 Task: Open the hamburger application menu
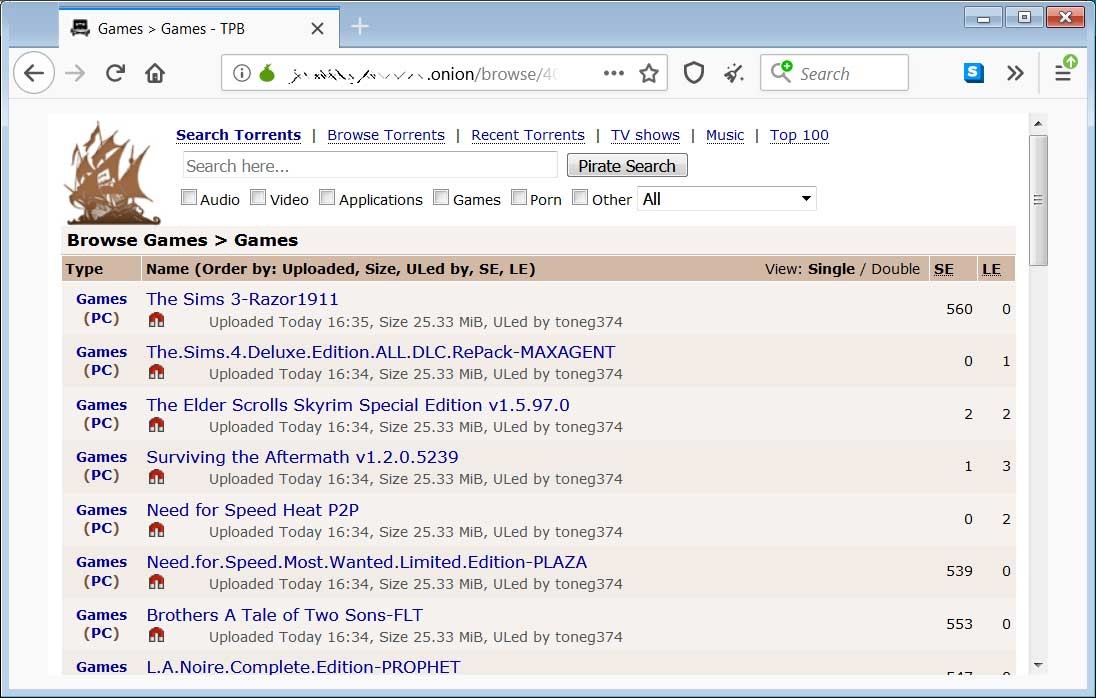click(x=1063, y=73)
